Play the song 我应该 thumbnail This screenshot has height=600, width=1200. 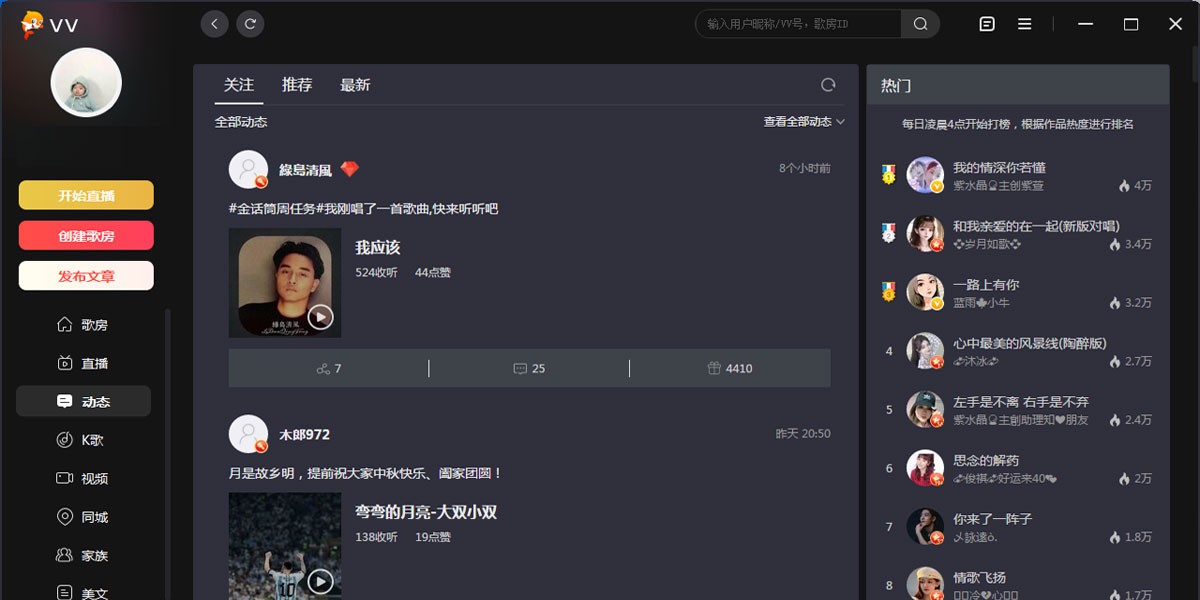pos(320,317)
